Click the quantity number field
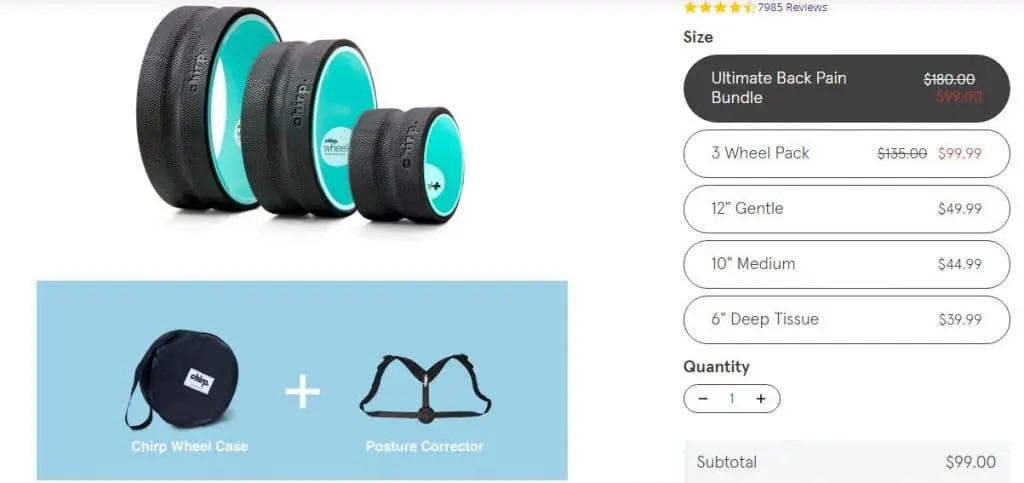The height and width of the screenshot is (483, 1024). pyautogui.click(x=732, y=399)
